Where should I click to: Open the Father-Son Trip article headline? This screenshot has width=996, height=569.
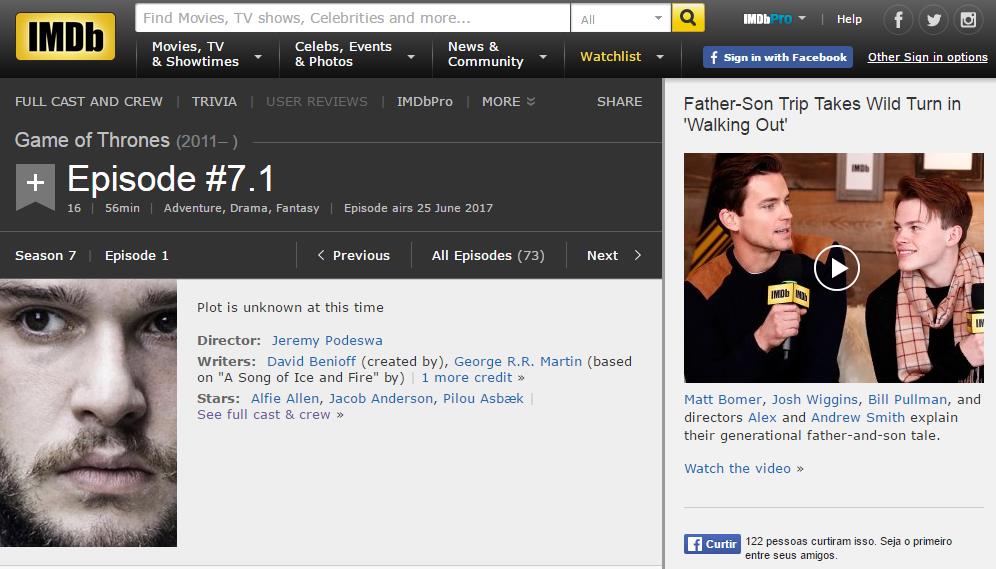tap(822, 114)
